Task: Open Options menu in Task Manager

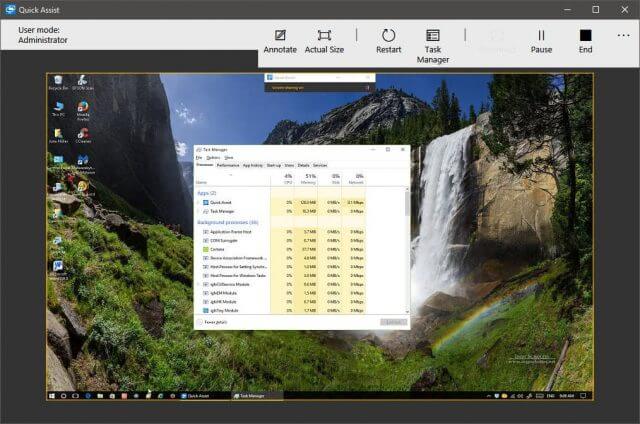Action: click(x=213, y=158)
